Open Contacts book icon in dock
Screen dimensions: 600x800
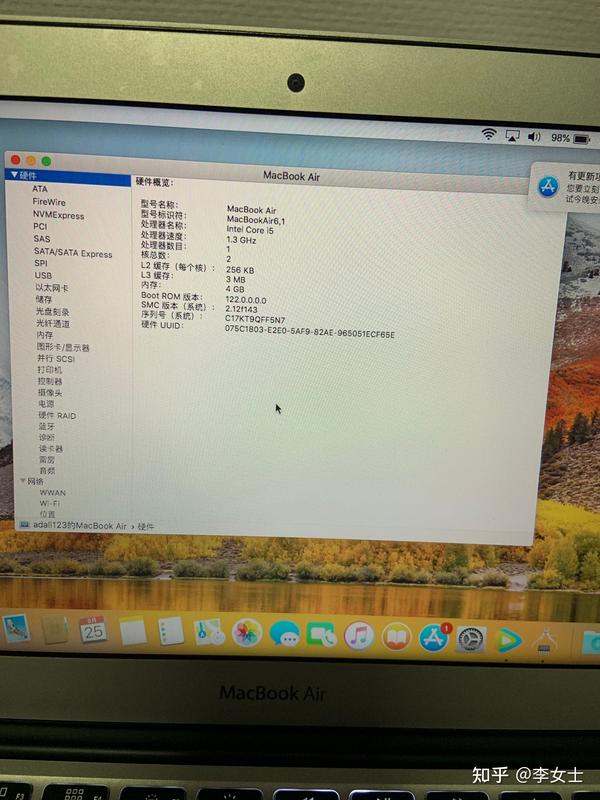tap(54, 630)
